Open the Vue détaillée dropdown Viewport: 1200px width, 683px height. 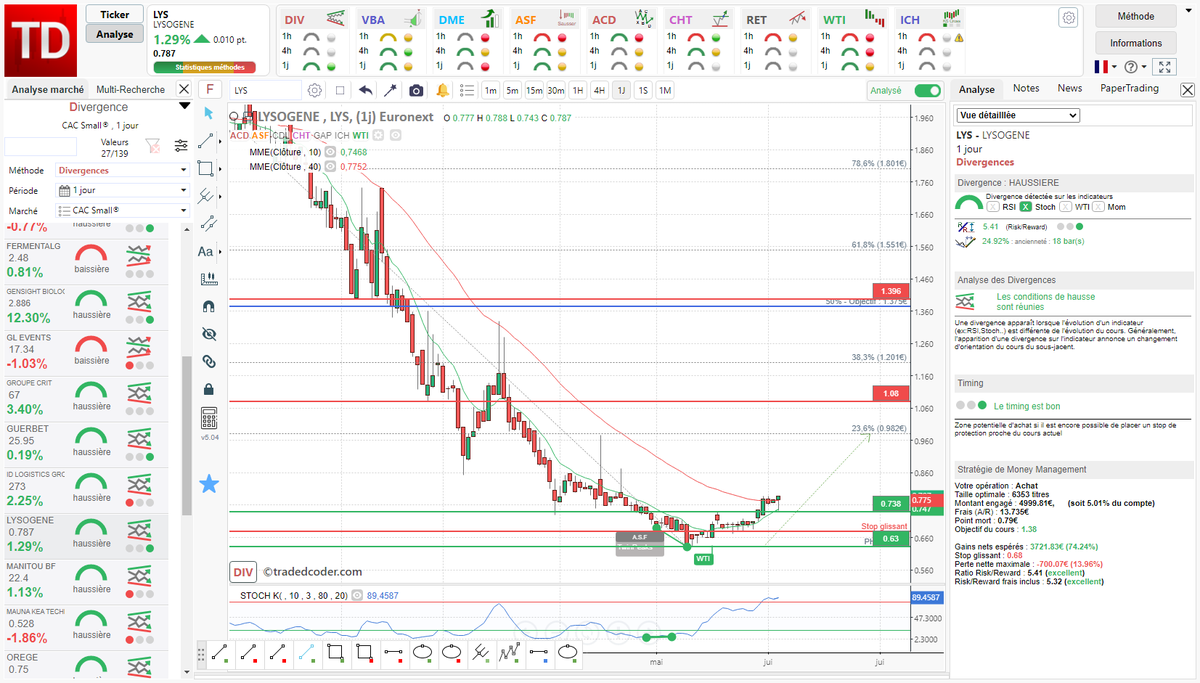tap(1018, 115)
